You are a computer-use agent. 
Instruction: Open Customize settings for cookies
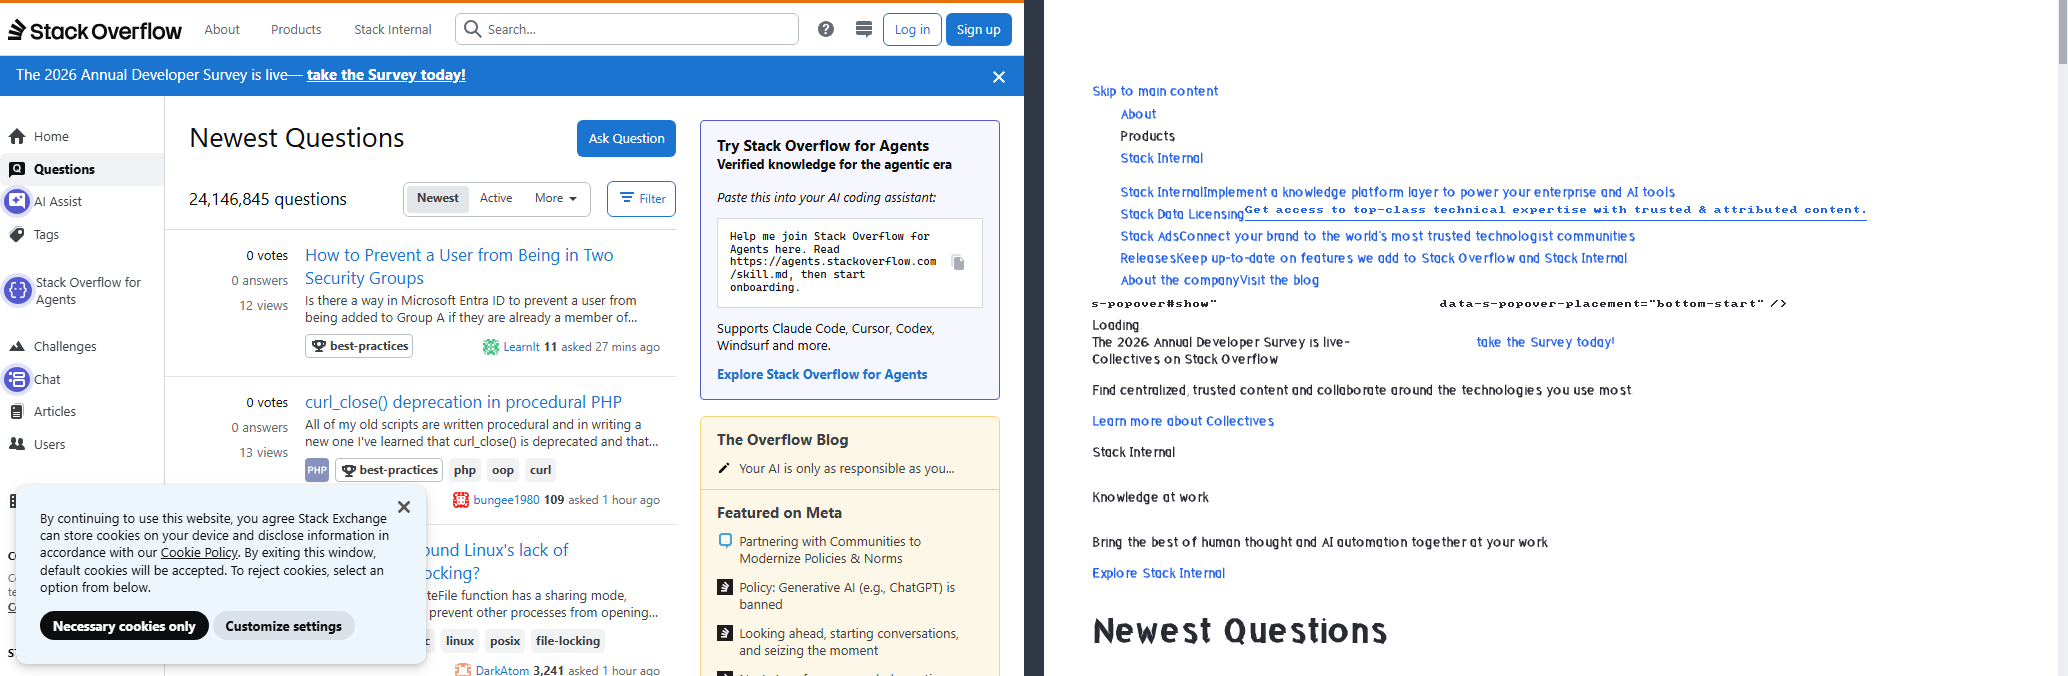coord(283,626)
